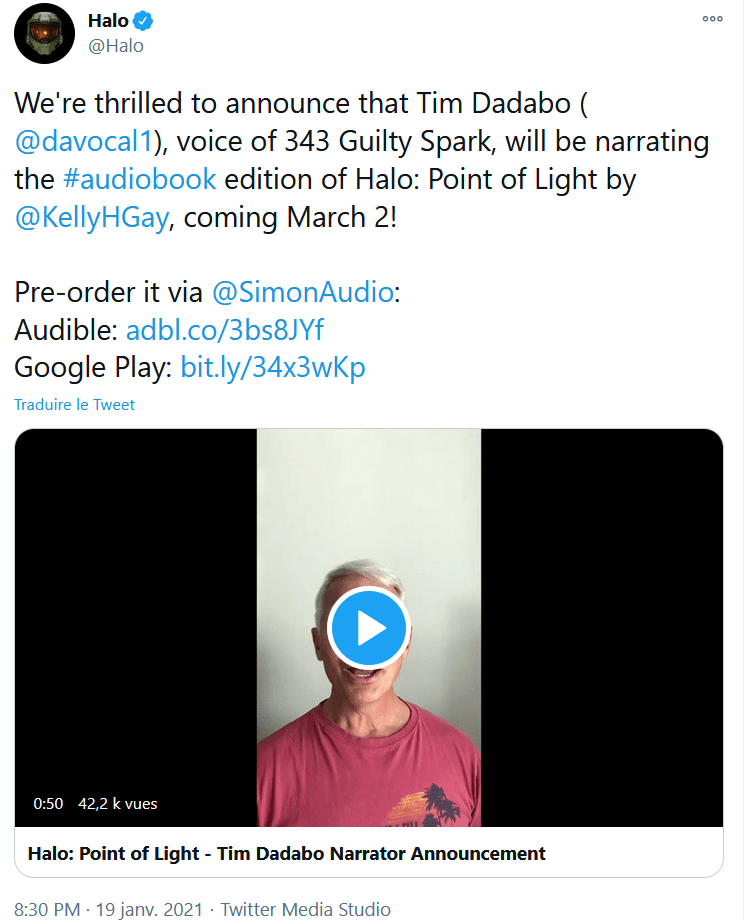Click the Halo display name
The width and height of the screenshot is (744, 920).
(108, 21)
